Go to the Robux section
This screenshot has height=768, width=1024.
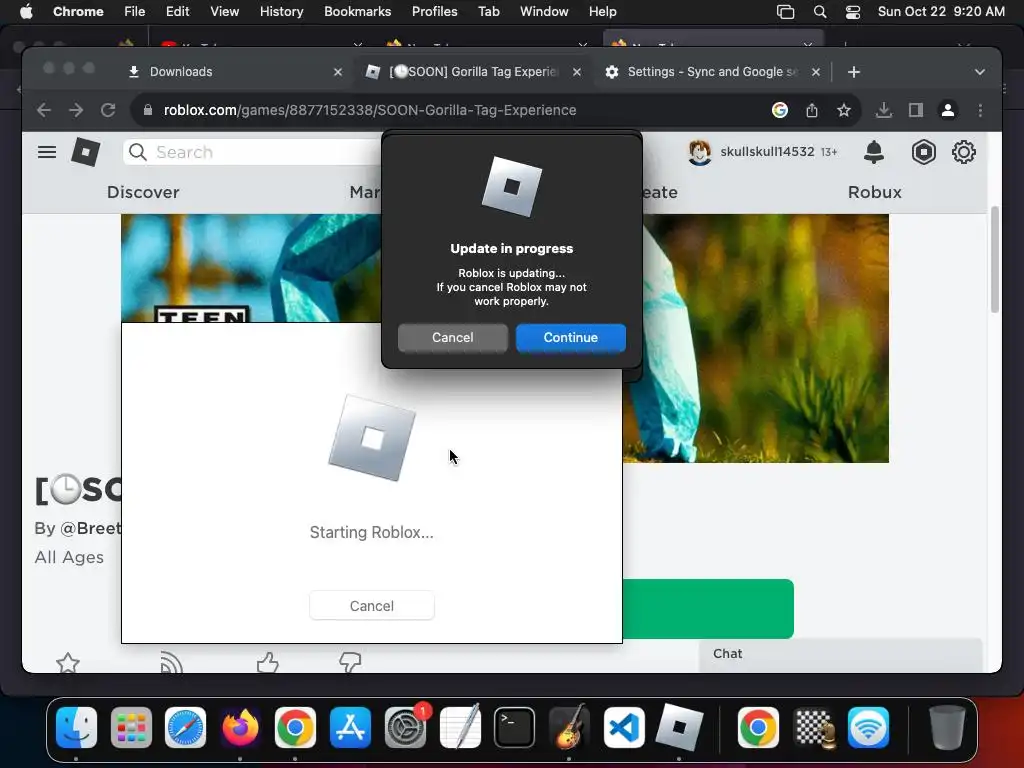point(874,192)
